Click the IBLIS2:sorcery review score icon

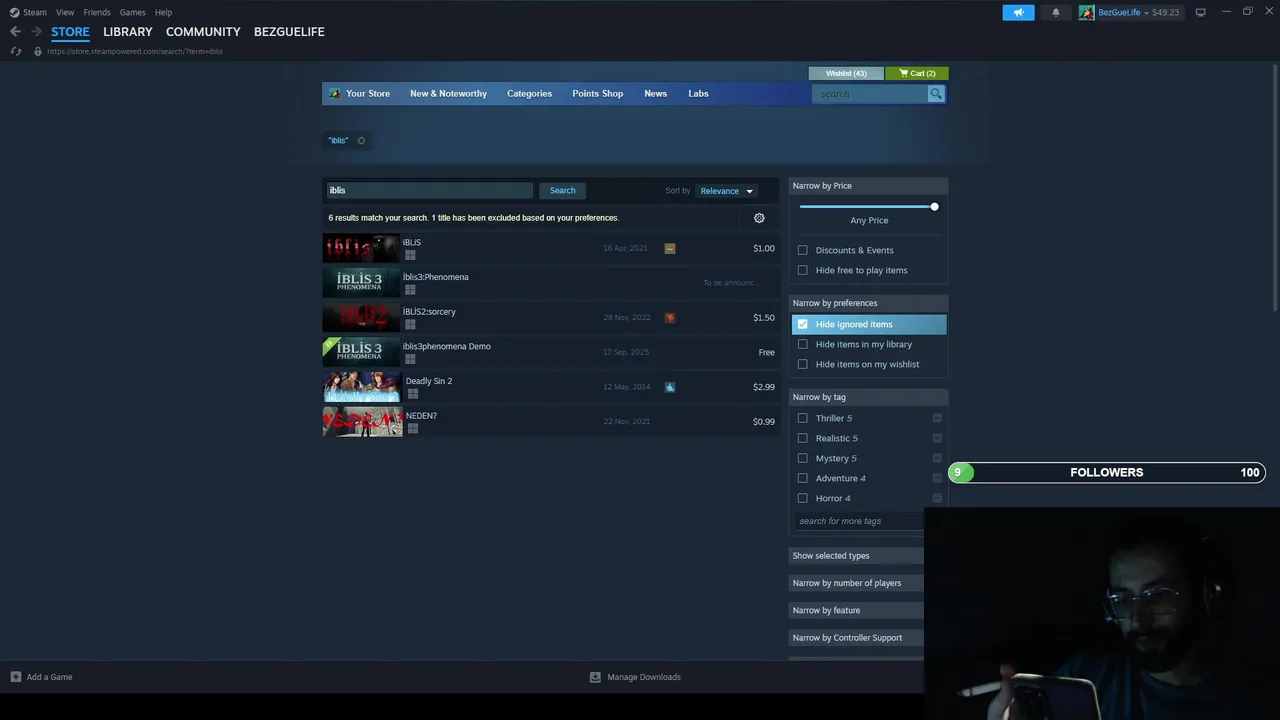click(x=670, y=318)
